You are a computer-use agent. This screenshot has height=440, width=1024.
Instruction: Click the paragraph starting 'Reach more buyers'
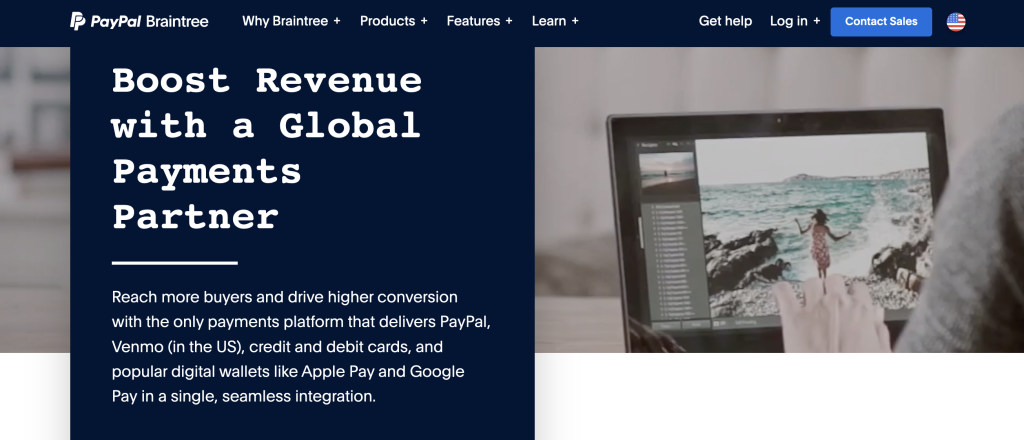pyautogui.click(x=300, y=347)
